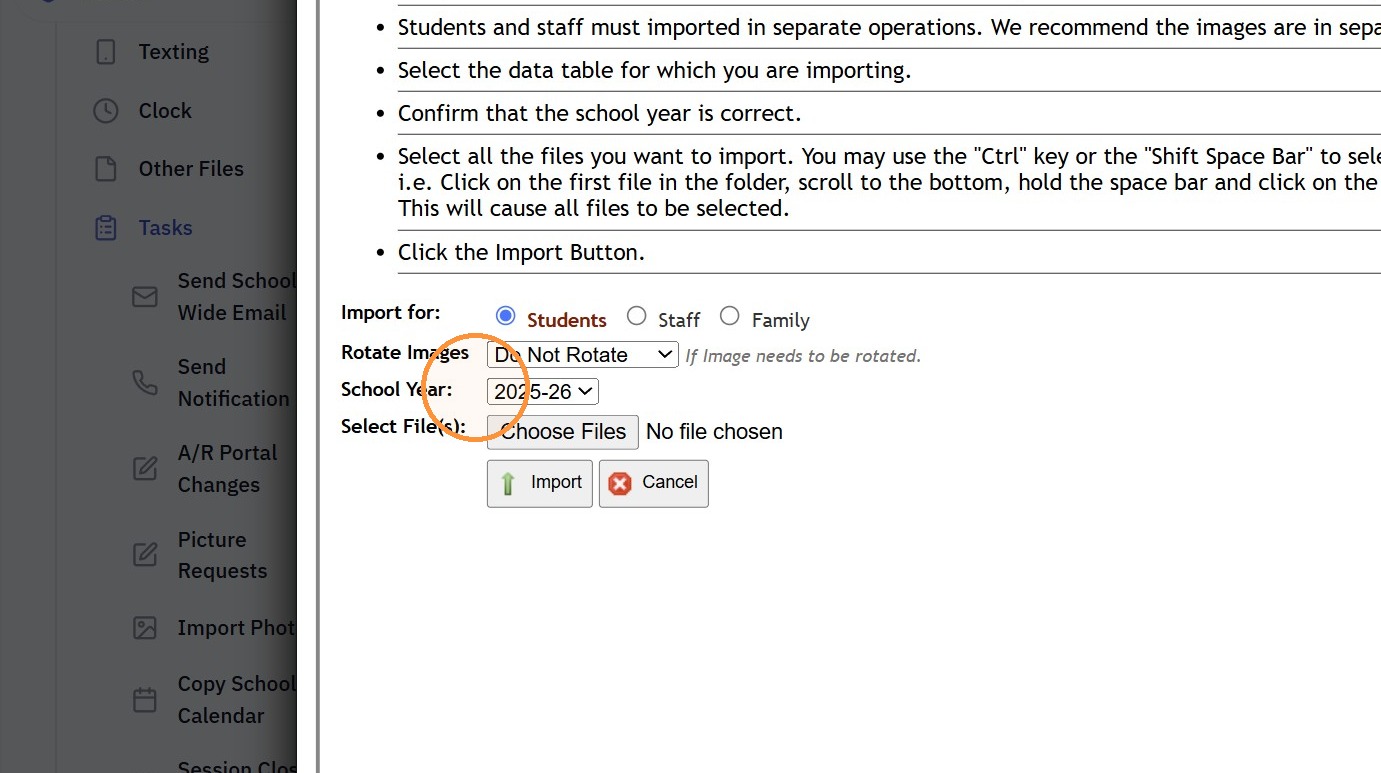Open the Rotate Images dropdown
The image size is (1381, 773).
coord(583,354)
